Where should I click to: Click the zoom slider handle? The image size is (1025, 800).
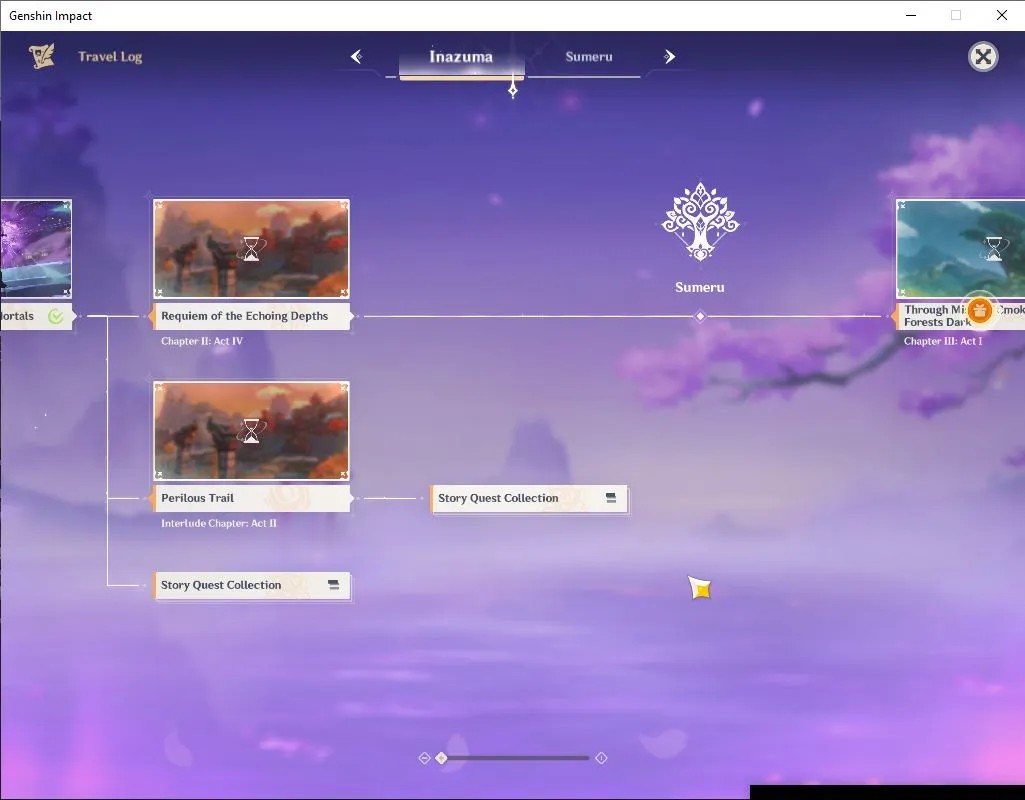point(442,758)
